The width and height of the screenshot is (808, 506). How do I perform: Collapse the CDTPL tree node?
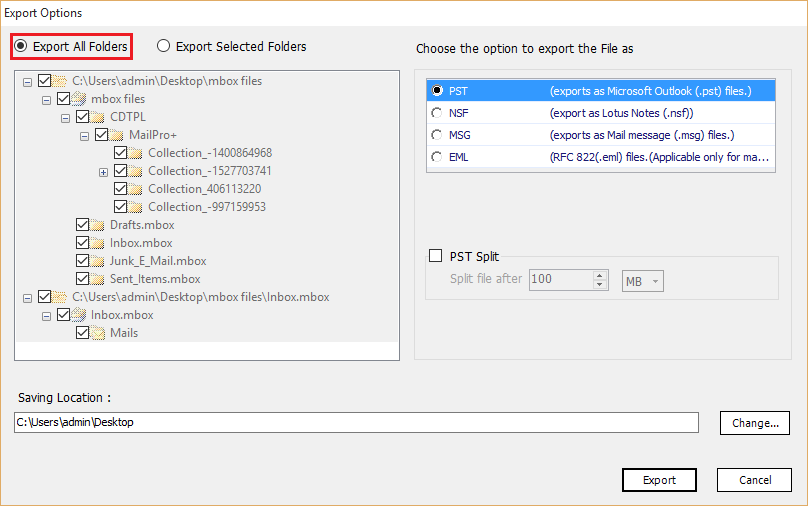[65, 117]
